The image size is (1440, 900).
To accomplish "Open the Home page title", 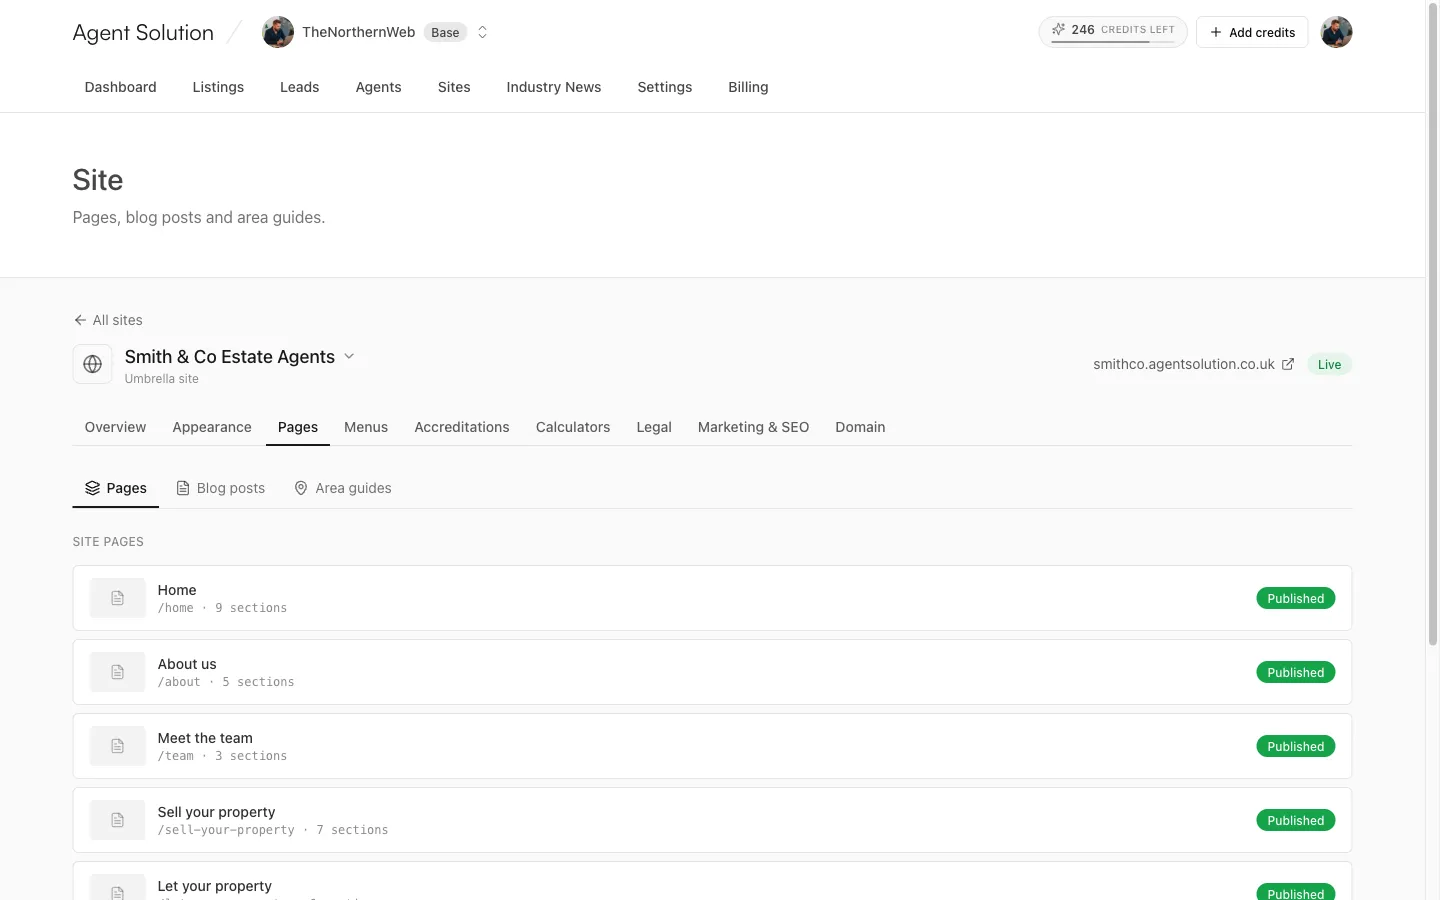I will tap(177, 590).
